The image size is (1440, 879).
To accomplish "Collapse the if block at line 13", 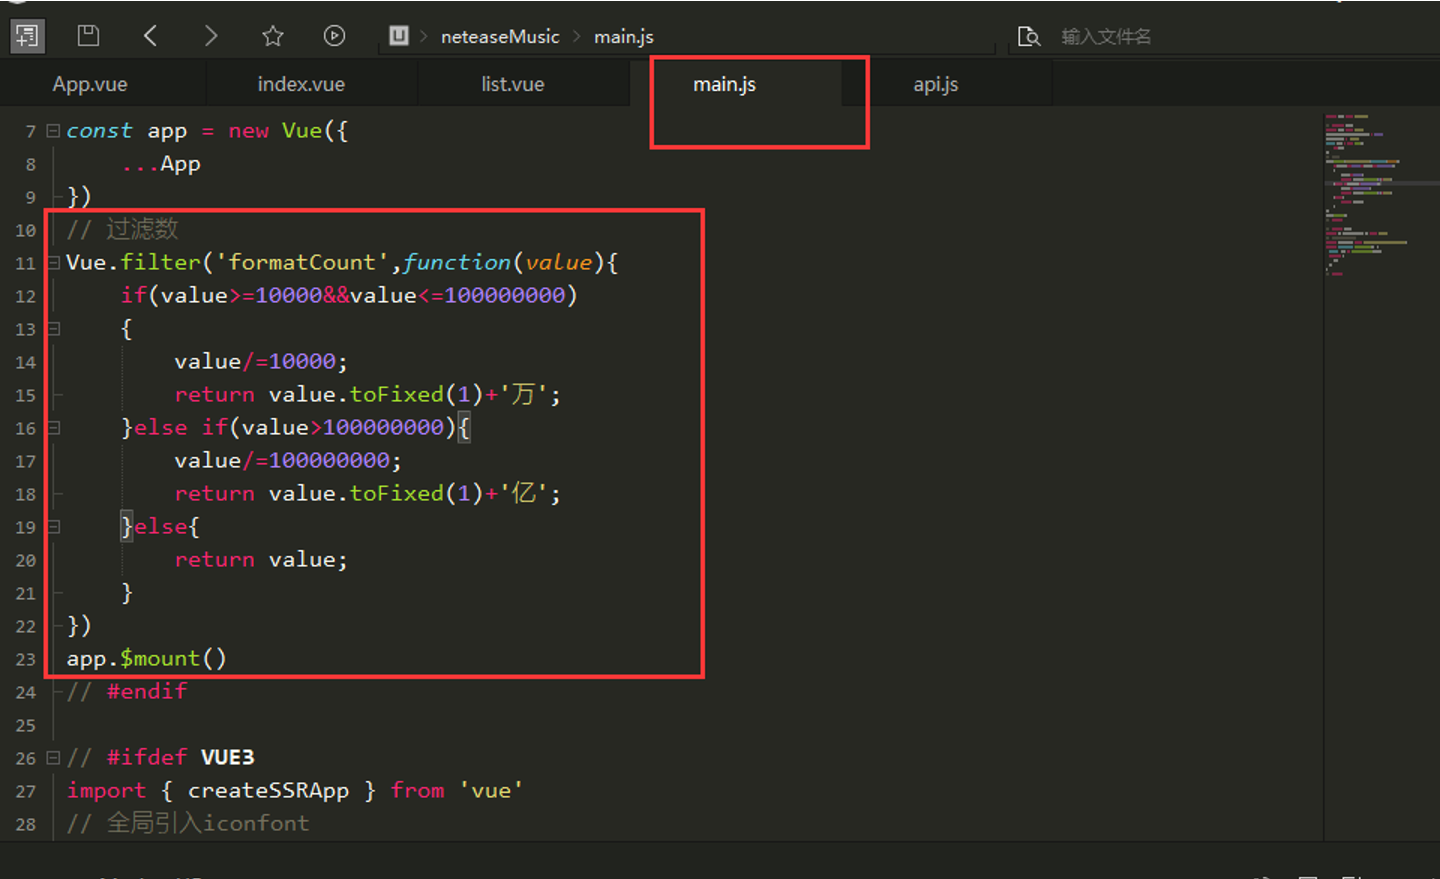I will click(53, 329).
